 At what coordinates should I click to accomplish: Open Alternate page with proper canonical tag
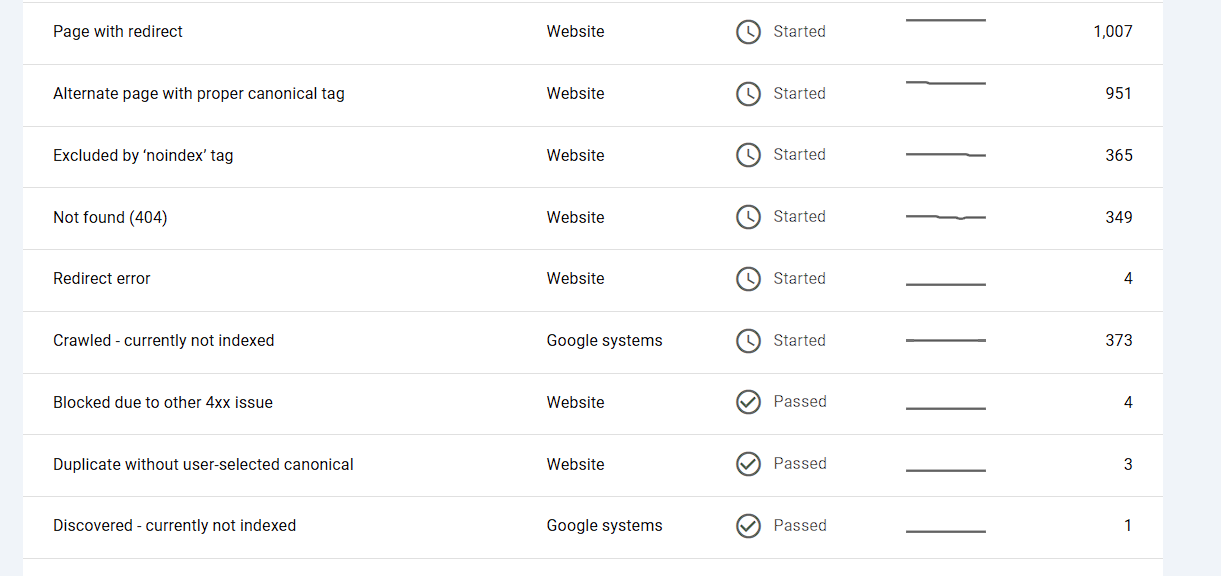198,94
